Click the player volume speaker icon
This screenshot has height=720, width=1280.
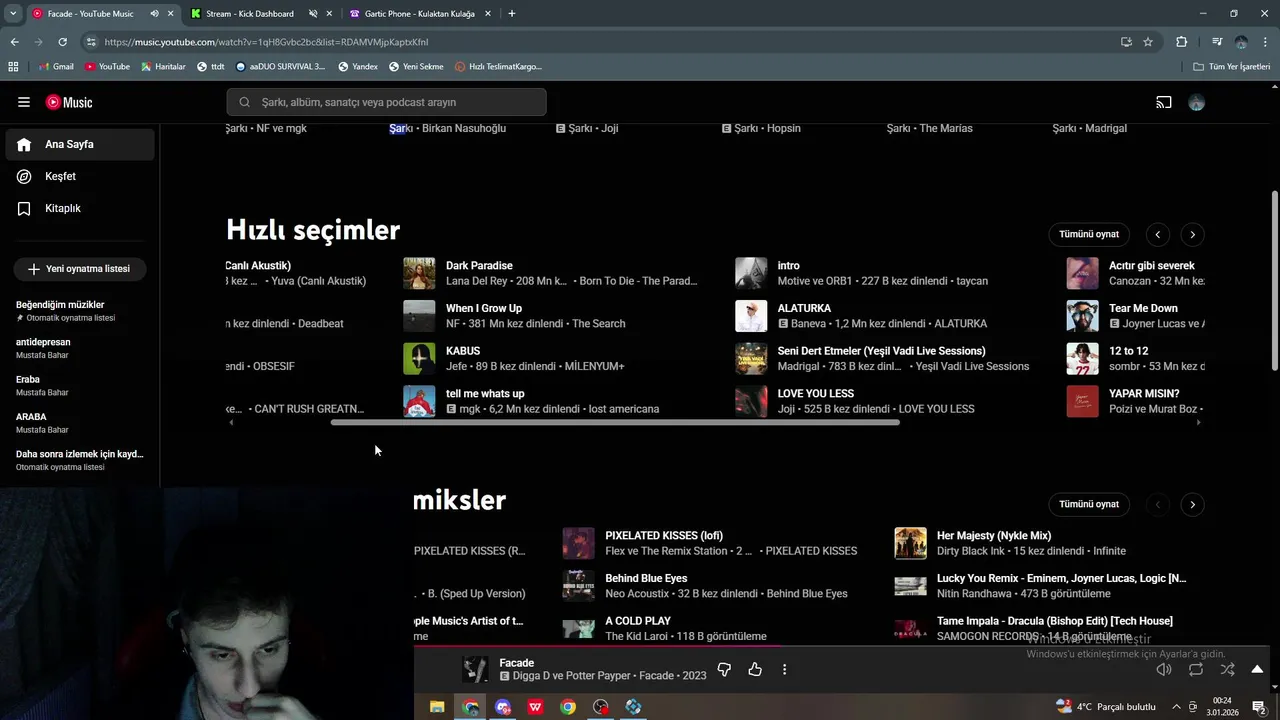[x=1164, y=669]
